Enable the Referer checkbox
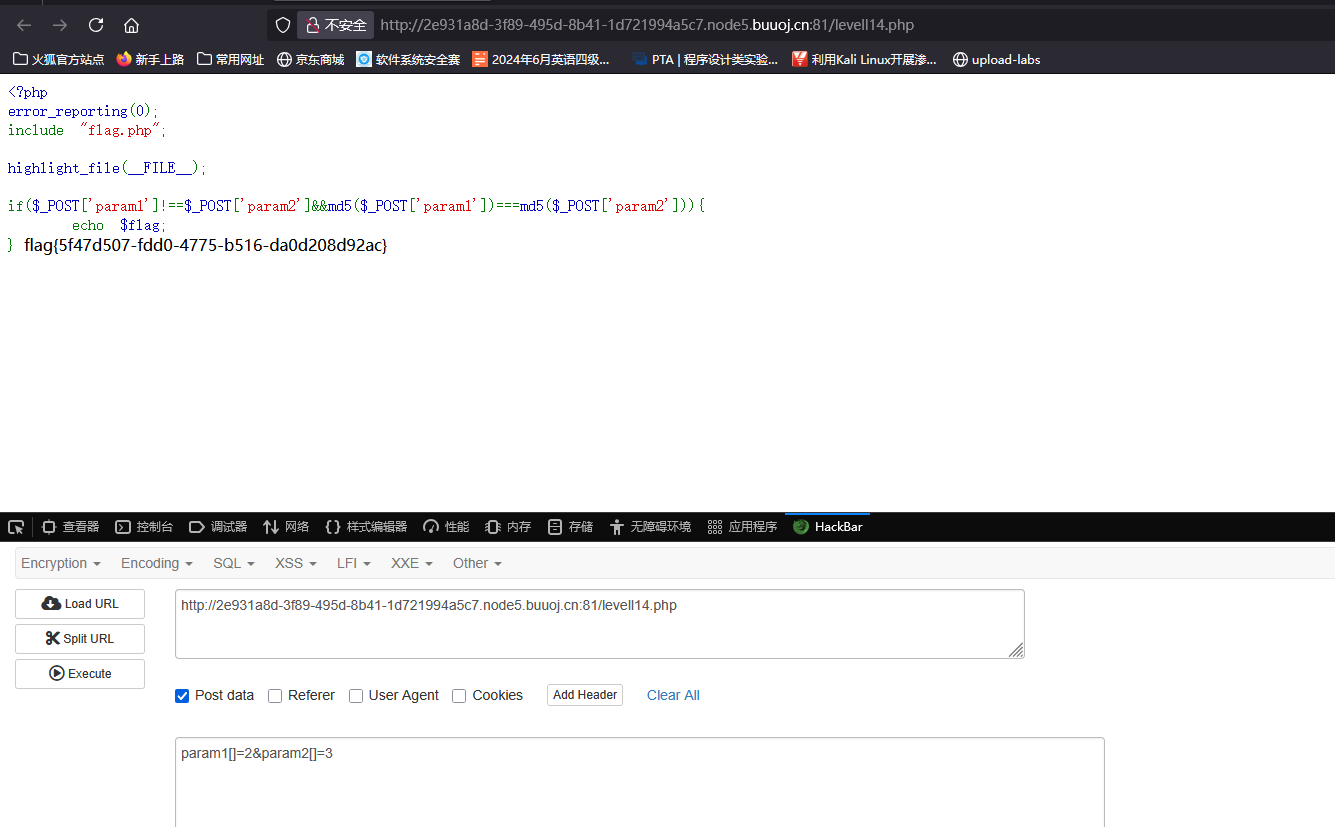The height and width of the screenshot is (827, 1335). coord(275,696)
